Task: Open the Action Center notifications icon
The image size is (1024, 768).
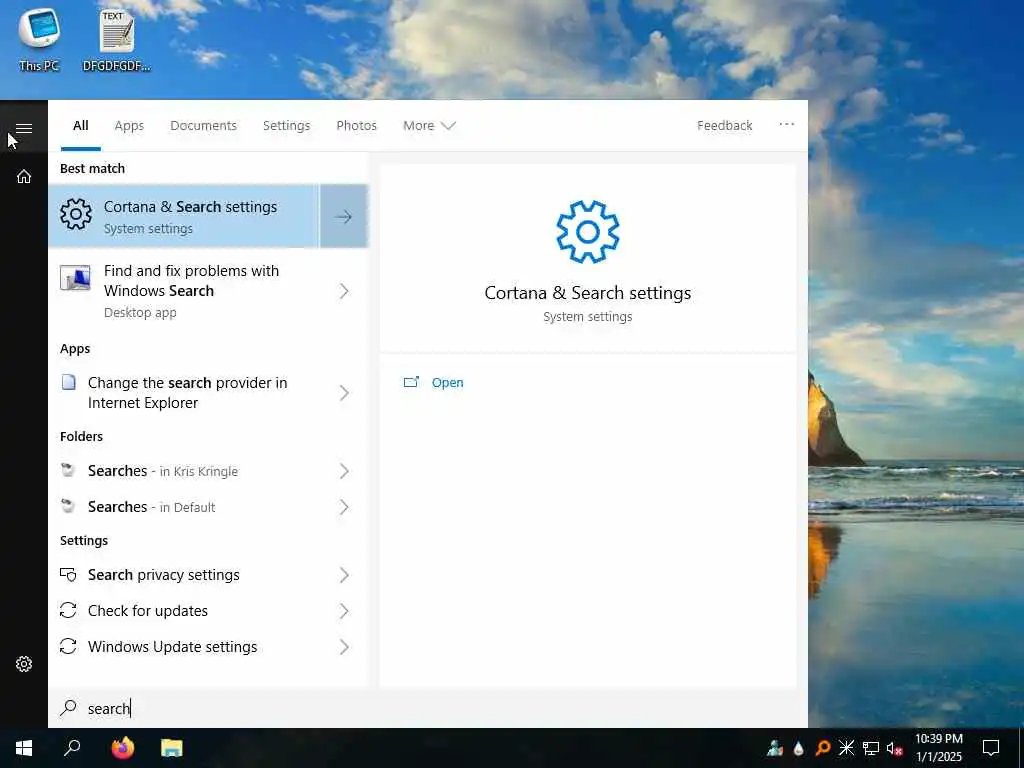Action: 991,748
